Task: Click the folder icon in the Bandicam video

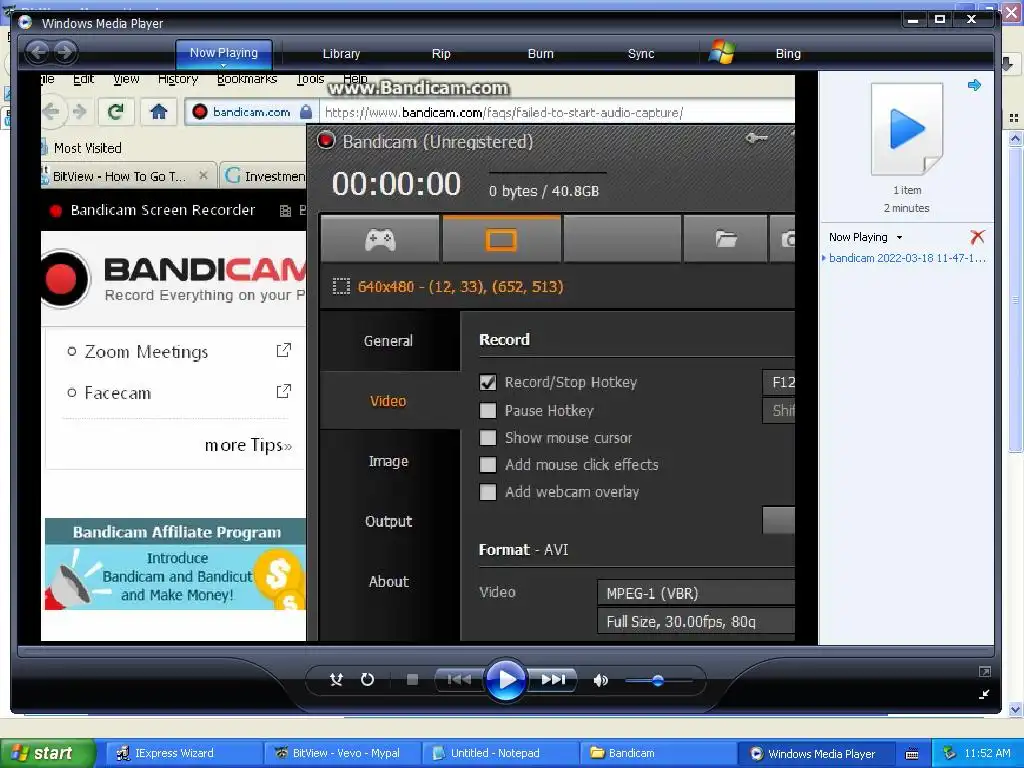Action: coord(725,240)
